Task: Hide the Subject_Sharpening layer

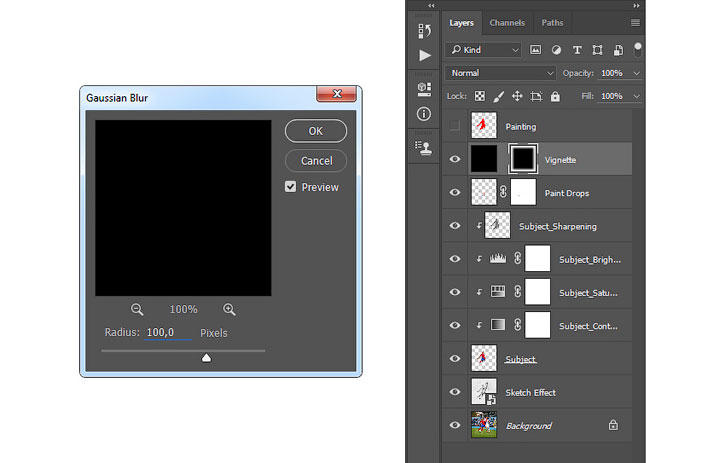Action: 455,225
